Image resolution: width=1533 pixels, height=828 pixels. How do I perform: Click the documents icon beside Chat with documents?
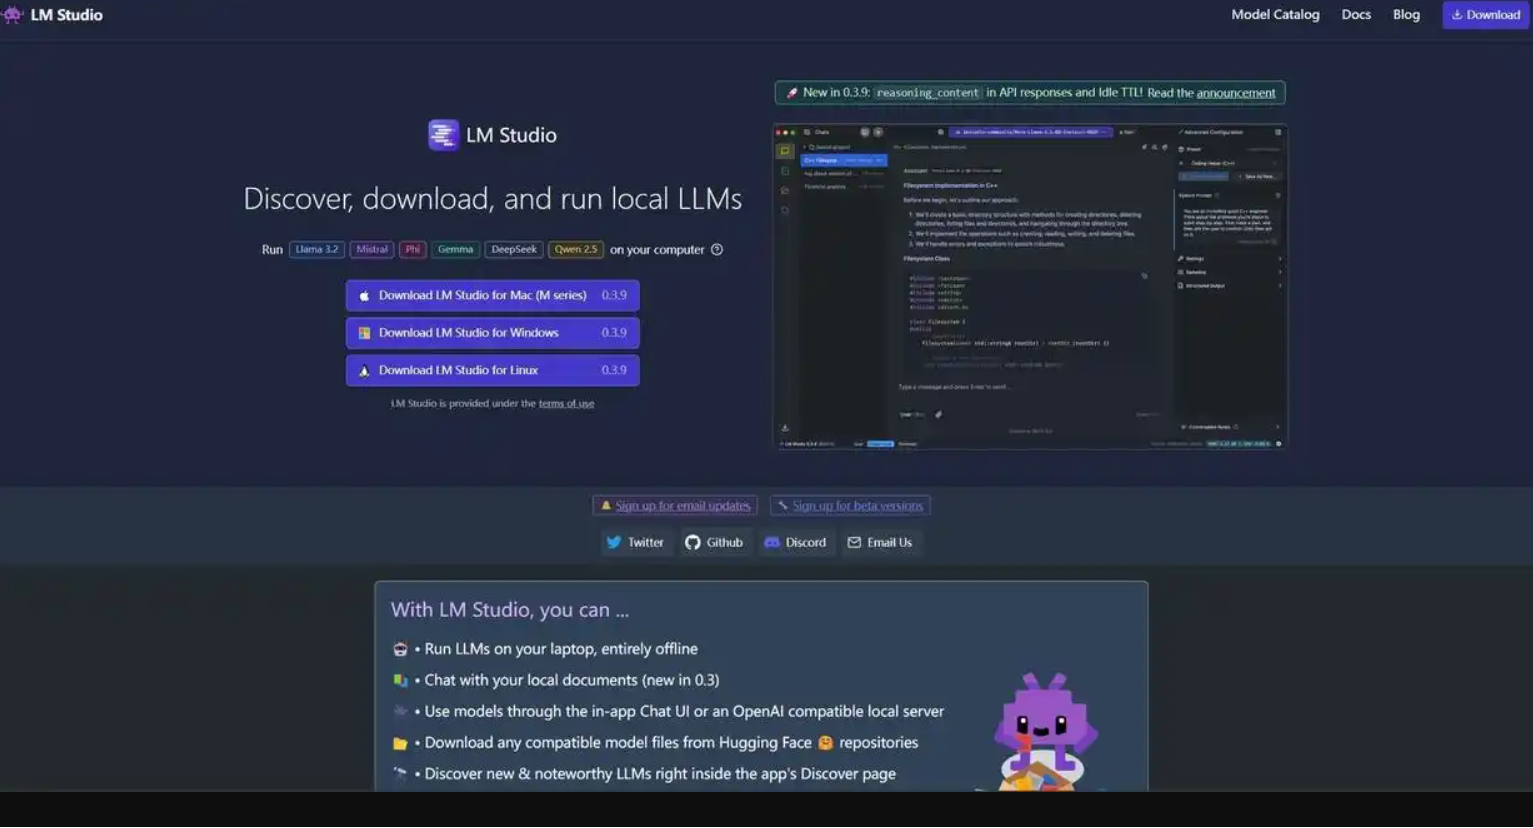pyautogui.click(x=400, y=681)
